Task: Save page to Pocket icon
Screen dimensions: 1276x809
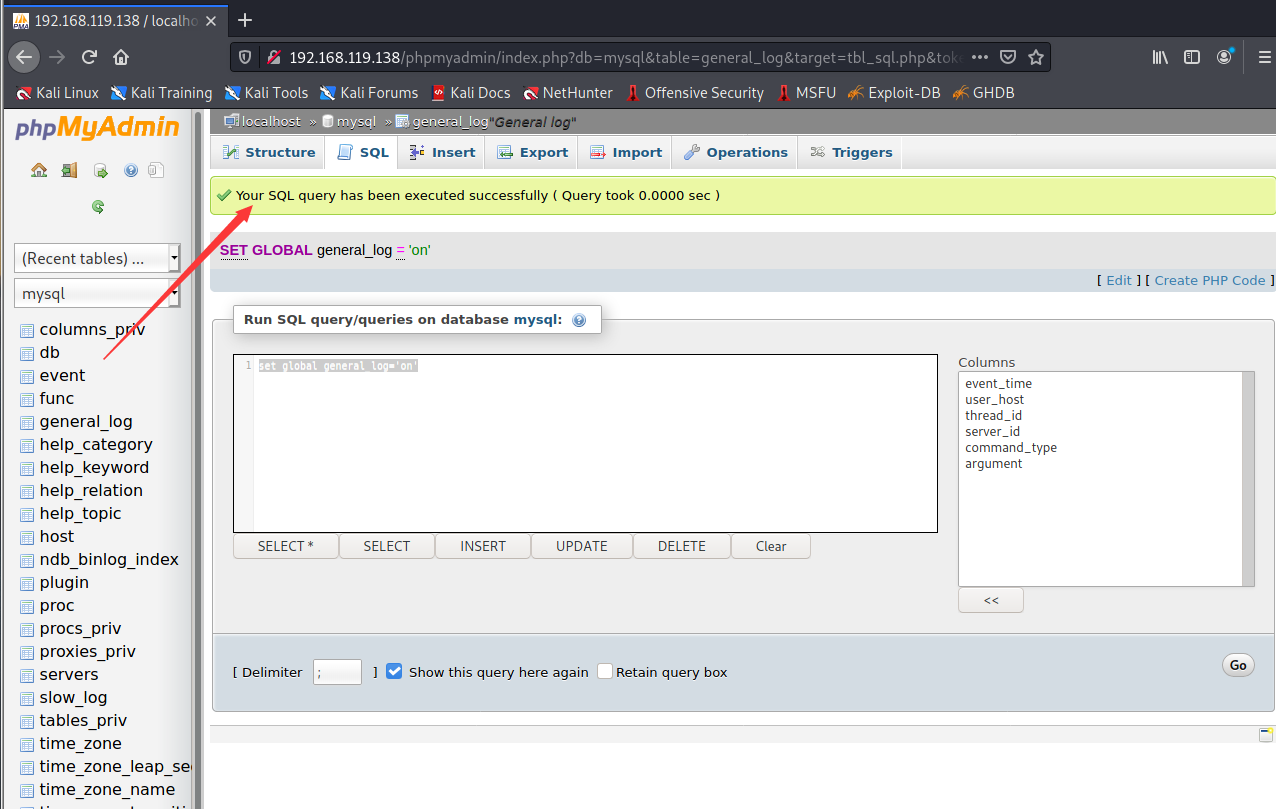Action: tap(1009, 57)
